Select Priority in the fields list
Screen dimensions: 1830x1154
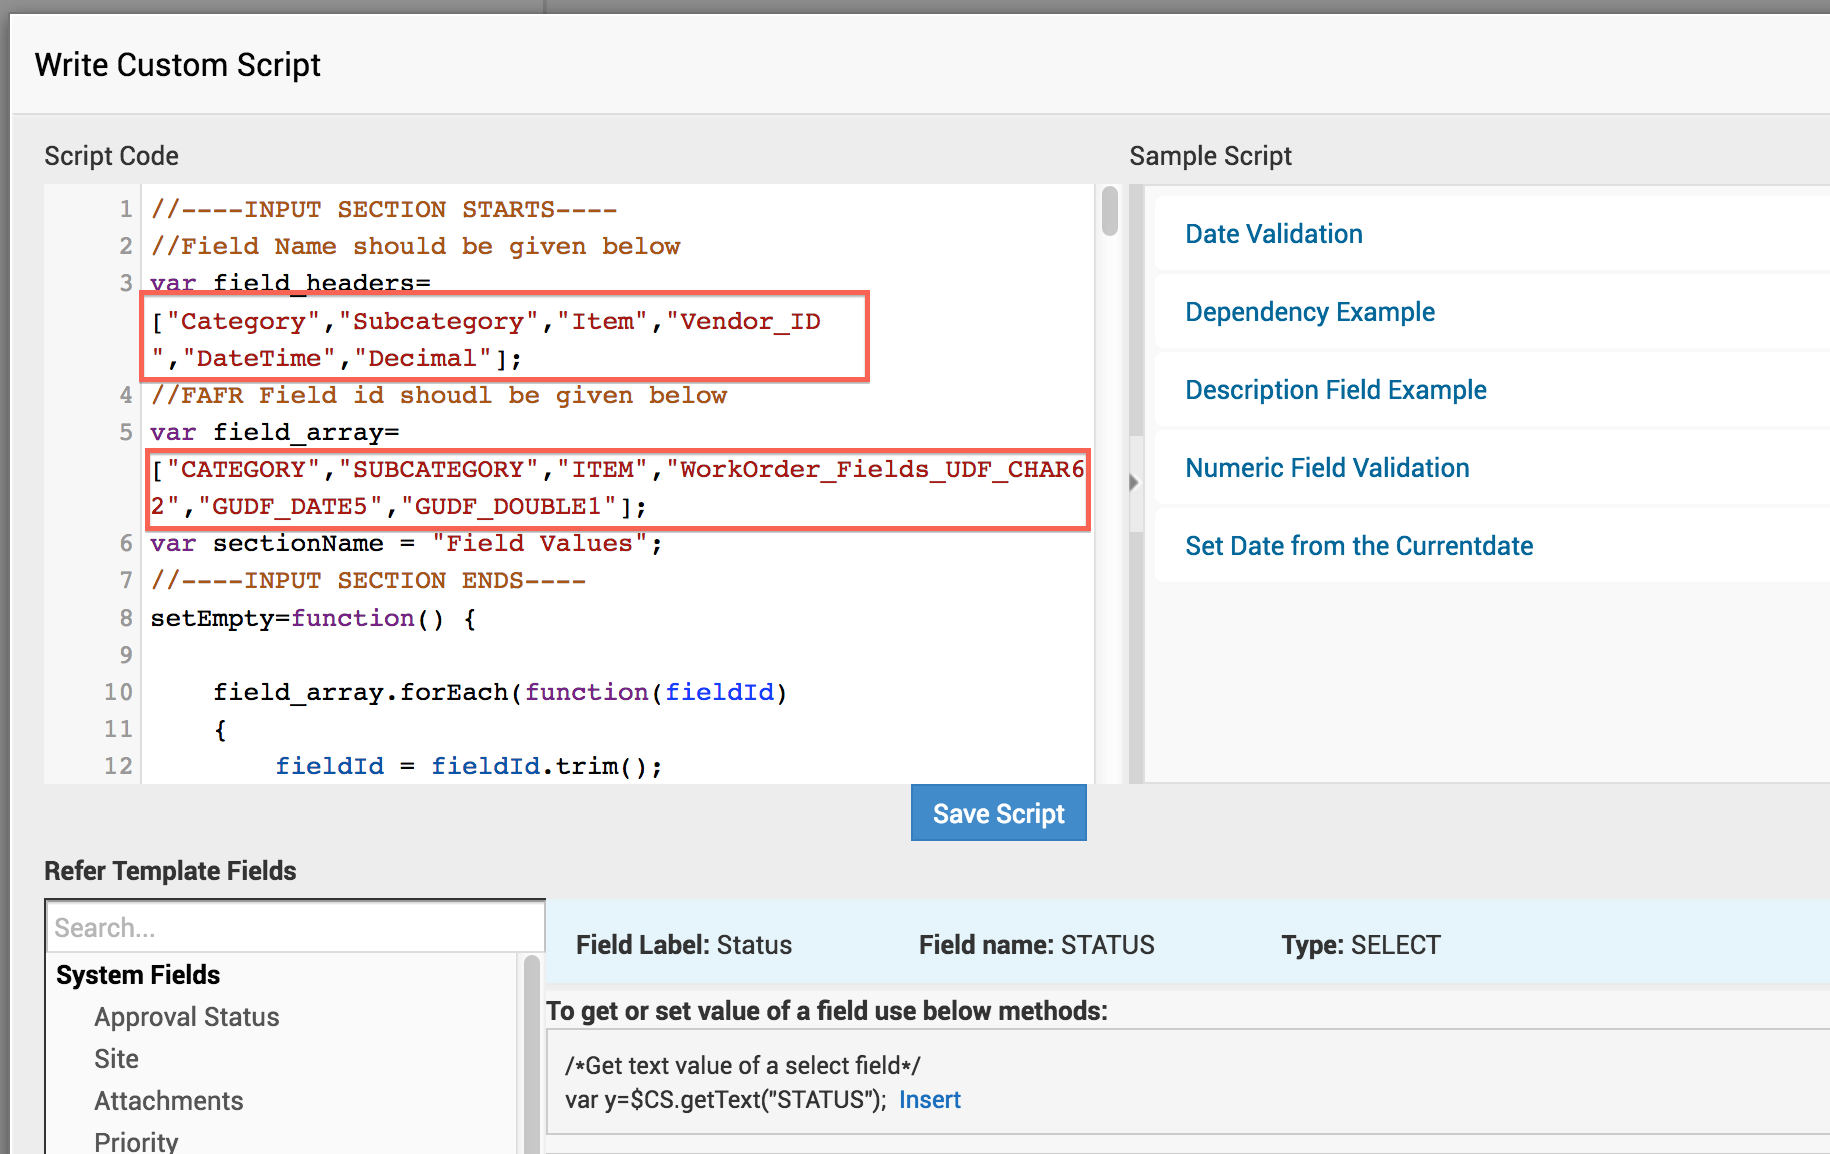point(136,1141)
